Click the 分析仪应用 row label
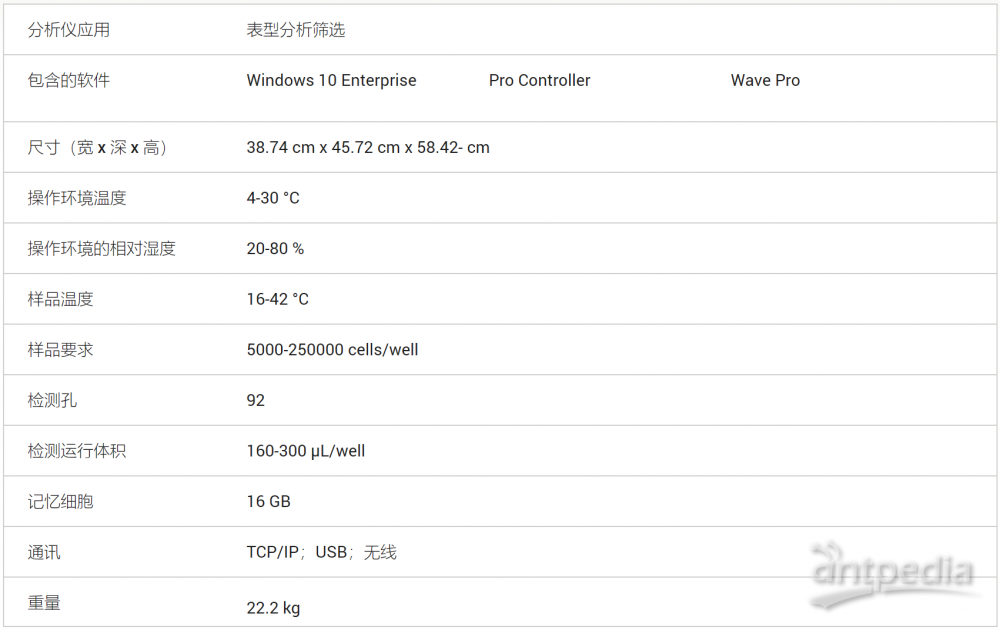Viewport: 1000px width, 630px height. 69,30
